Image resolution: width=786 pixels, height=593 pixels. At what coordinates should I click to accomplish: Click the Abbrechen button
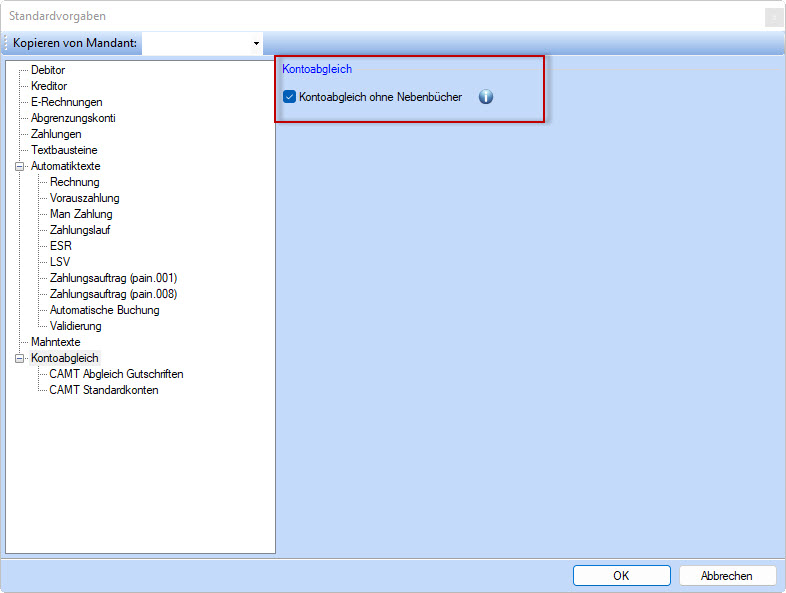point(727,575)
